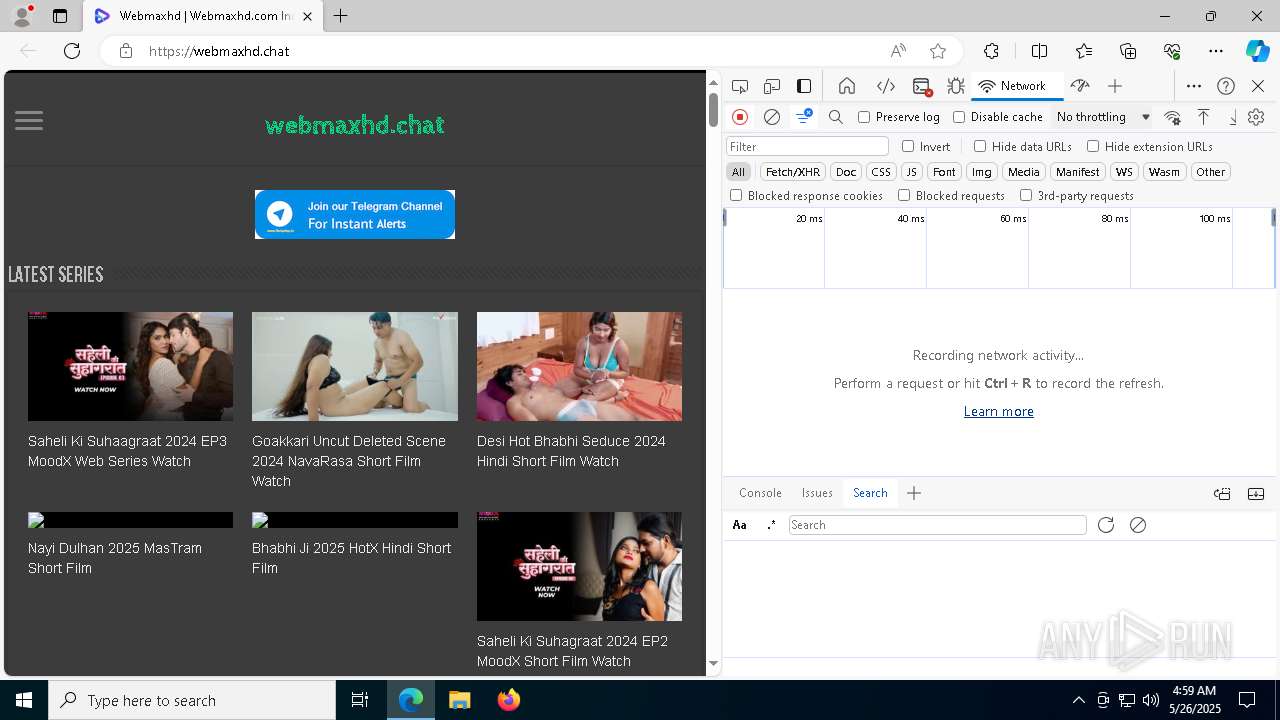
Task: Open the tab actions menu
Action: point(60,16)
